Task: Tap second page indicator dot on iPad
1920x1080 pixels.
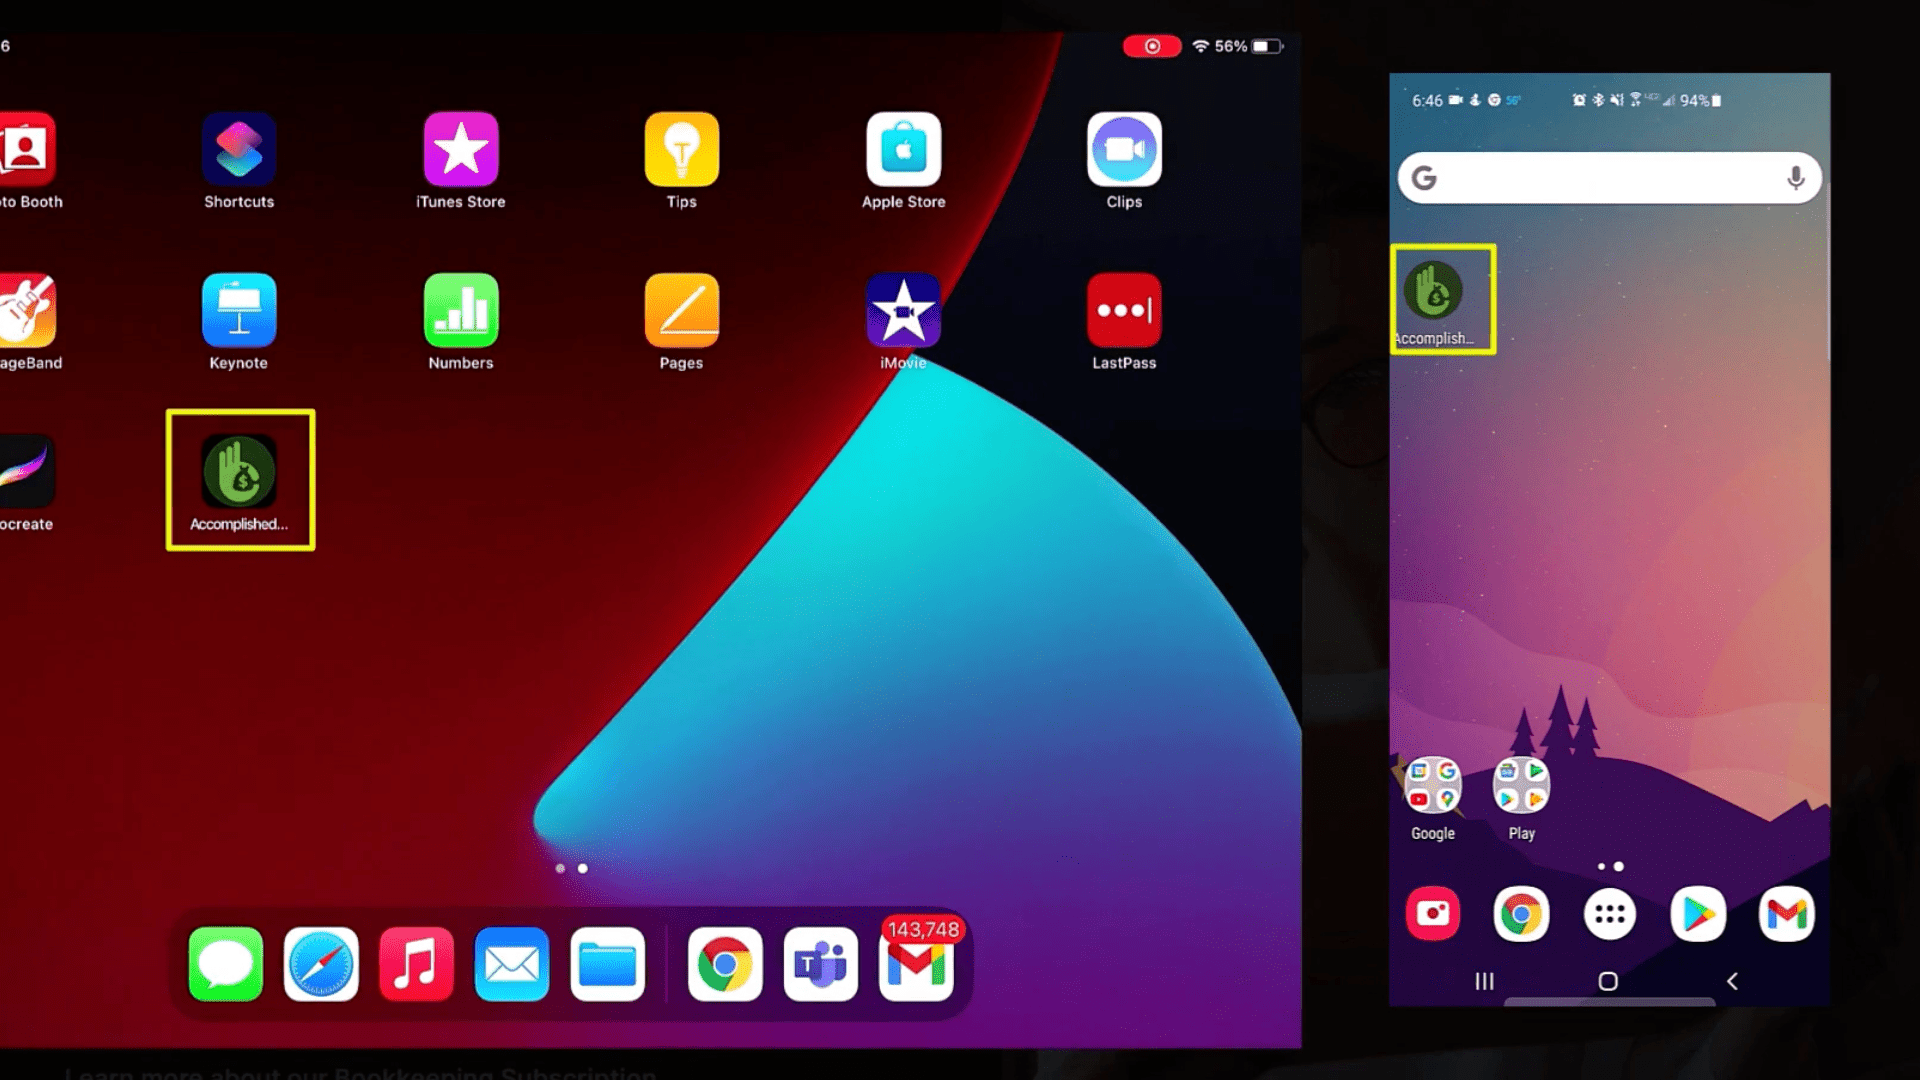Action: click(583, 866)
